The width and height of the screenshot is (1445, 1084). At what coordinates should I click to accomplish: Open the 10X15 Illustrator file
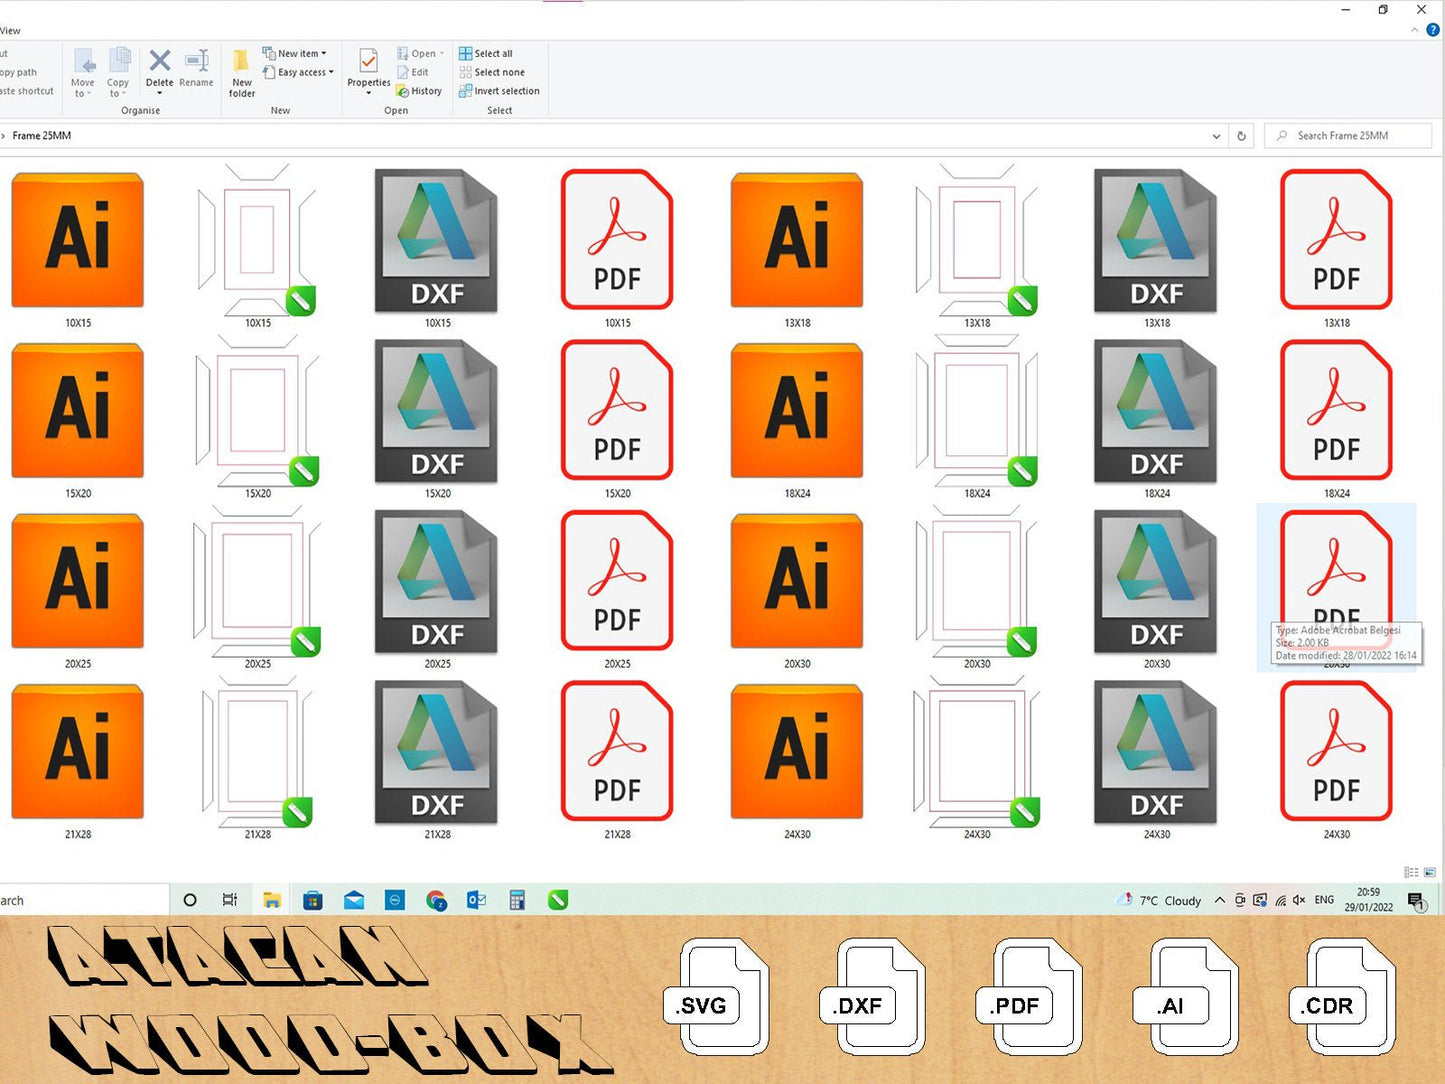pyautogui.click(x=78, y=240)
